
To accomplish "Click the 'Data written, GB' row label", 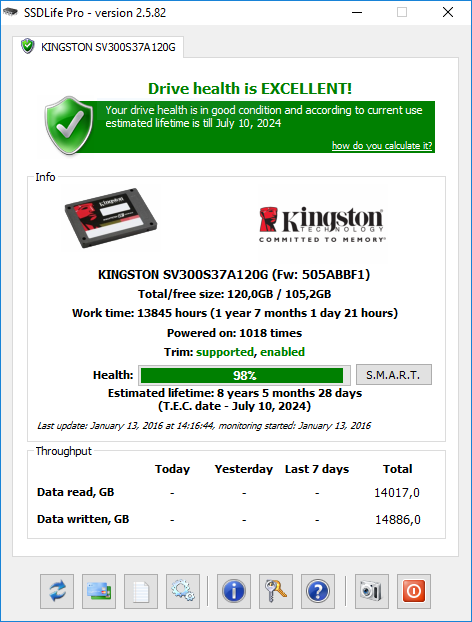I will [x=83, y=519].
